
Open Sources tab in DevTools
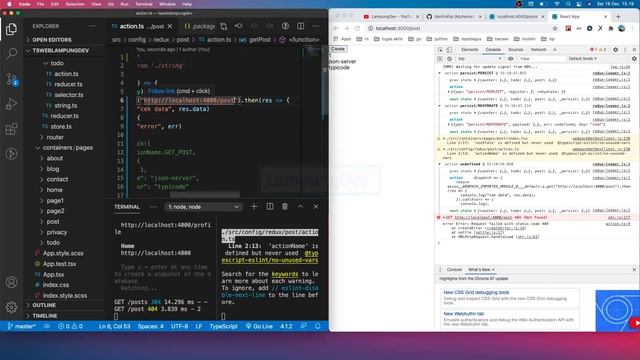pyautogui.click(x=516, y=49)
